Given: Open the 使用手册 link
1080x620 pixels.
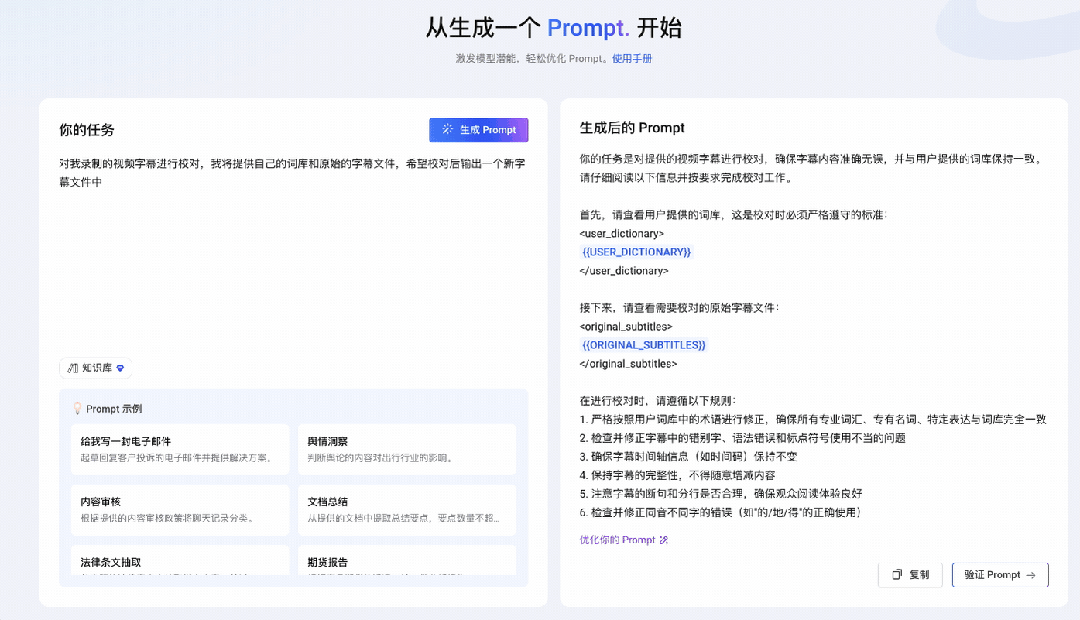Looking at the screenshot, I should point(632,59).
